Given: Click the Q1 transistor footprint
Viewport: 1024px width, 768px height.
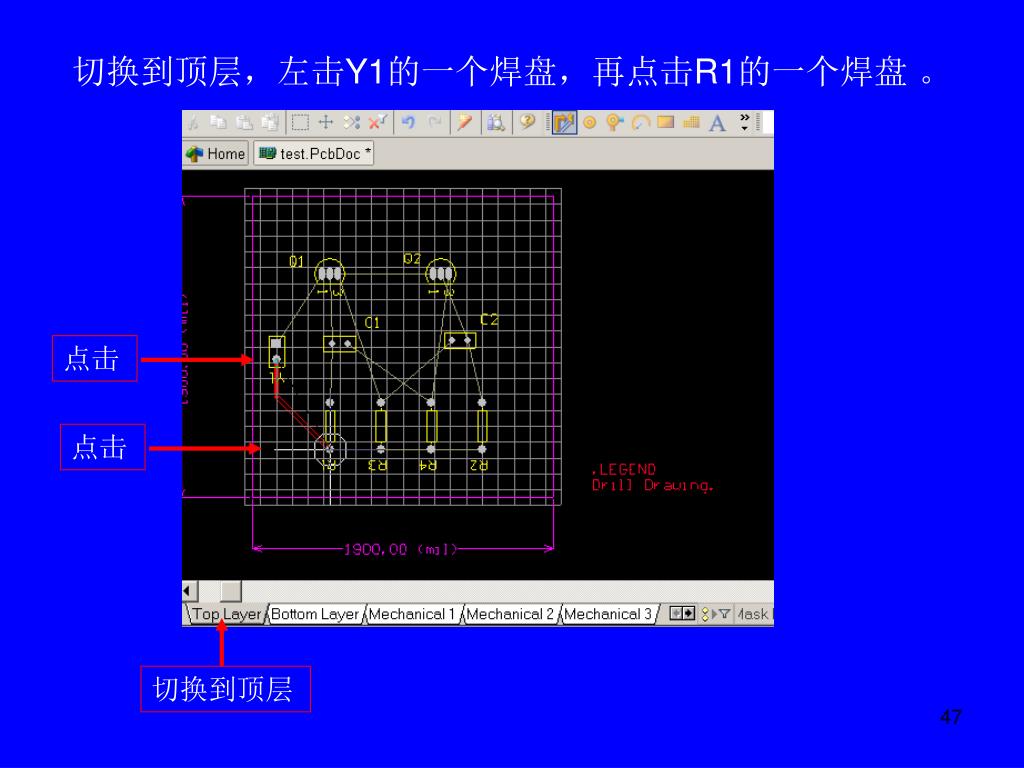Looking at the screenshot, I should click(330, 272).
